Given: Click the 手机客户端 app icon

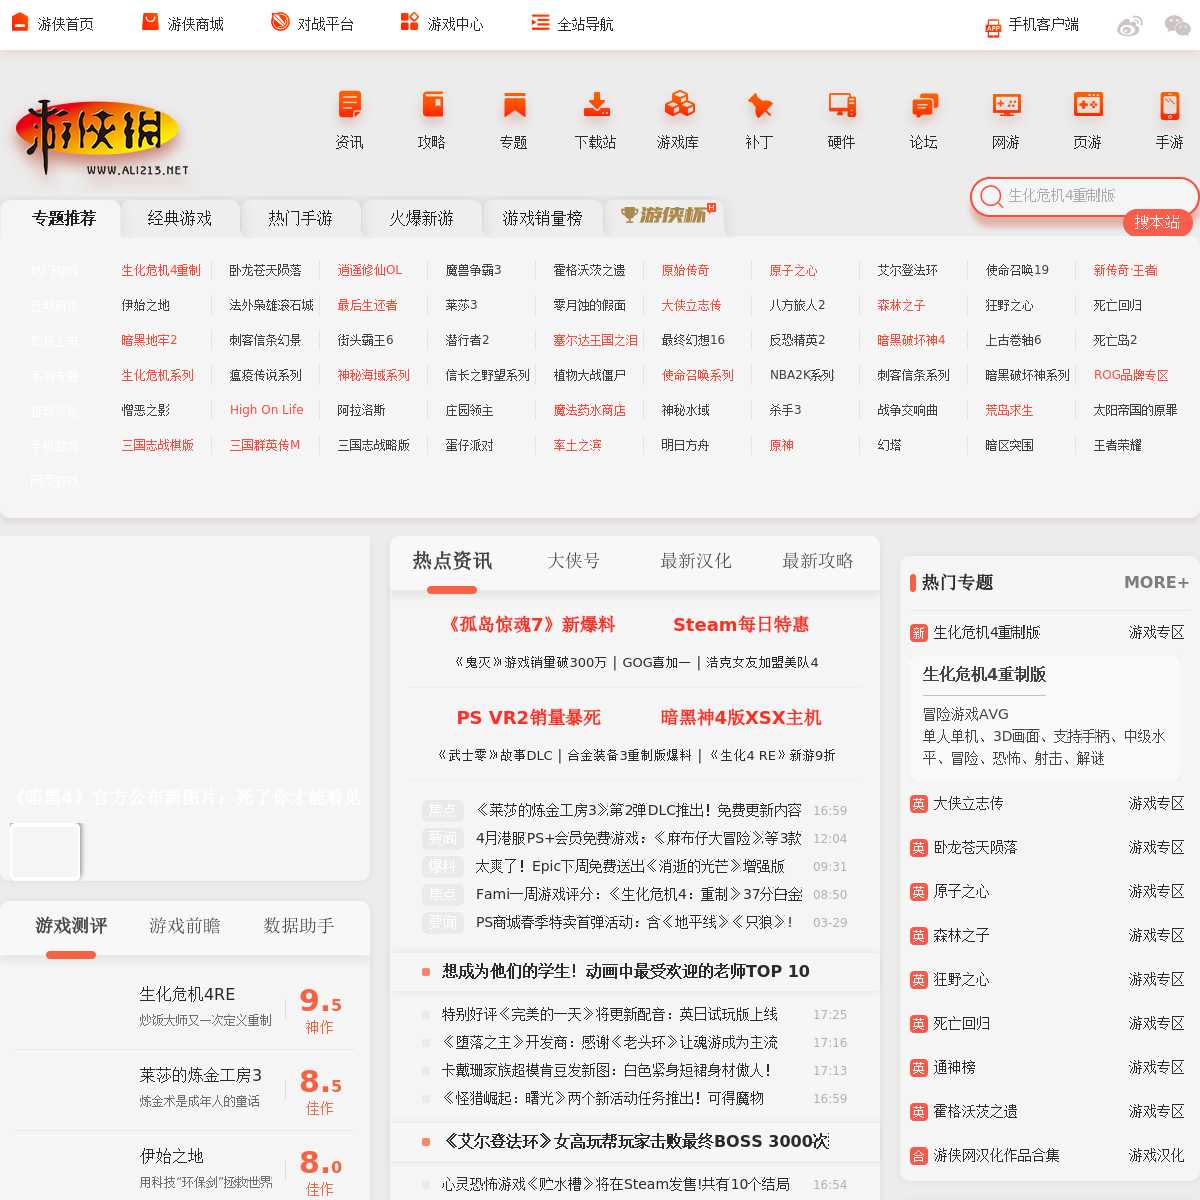Looking at the screenshot, I should click(993, 28).
